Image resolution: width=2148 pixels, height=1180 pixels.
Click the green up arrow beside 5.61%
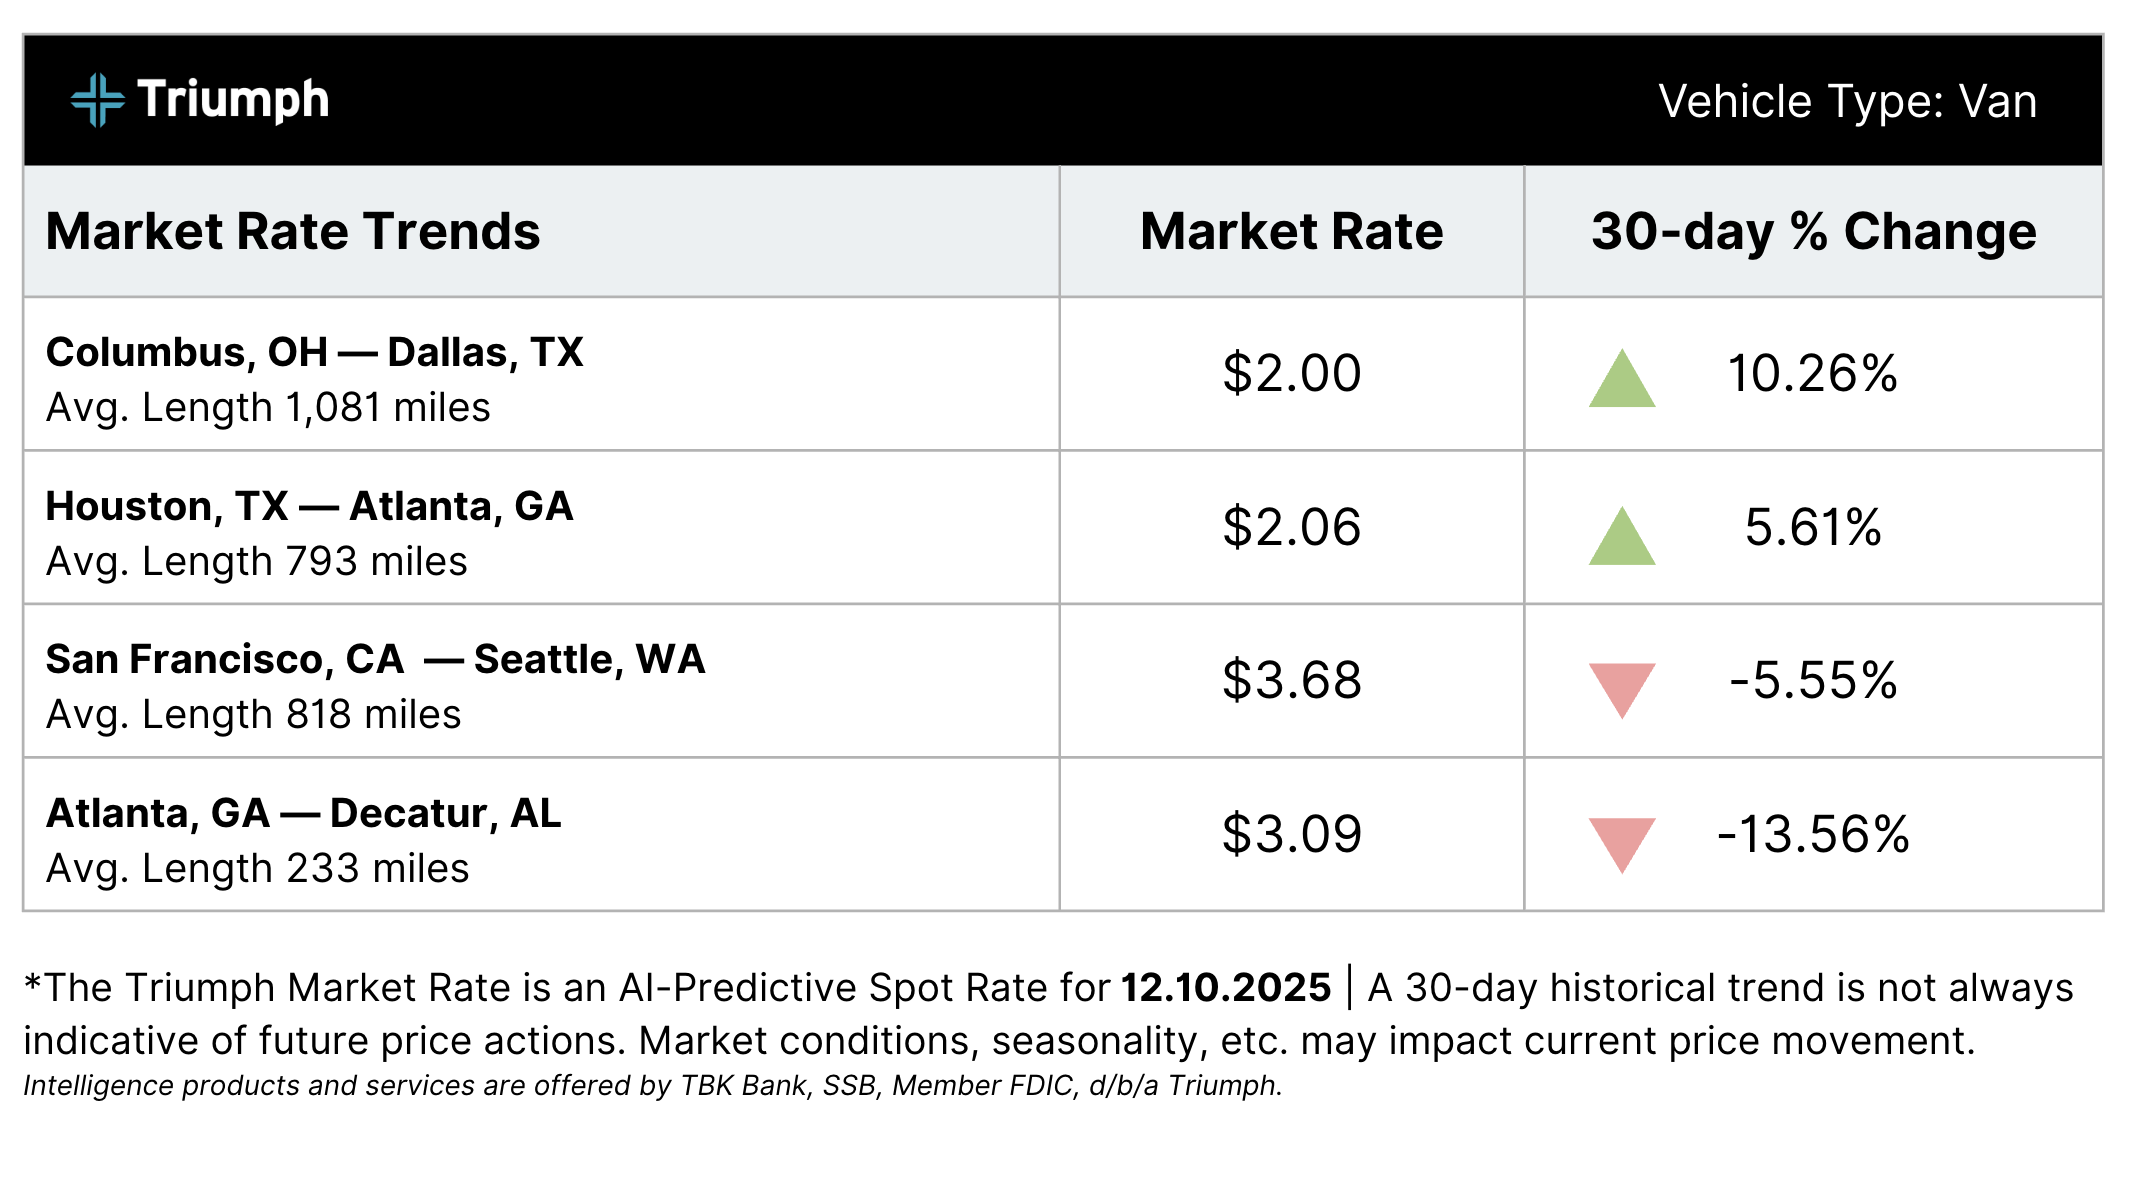tap(1621, 537)
